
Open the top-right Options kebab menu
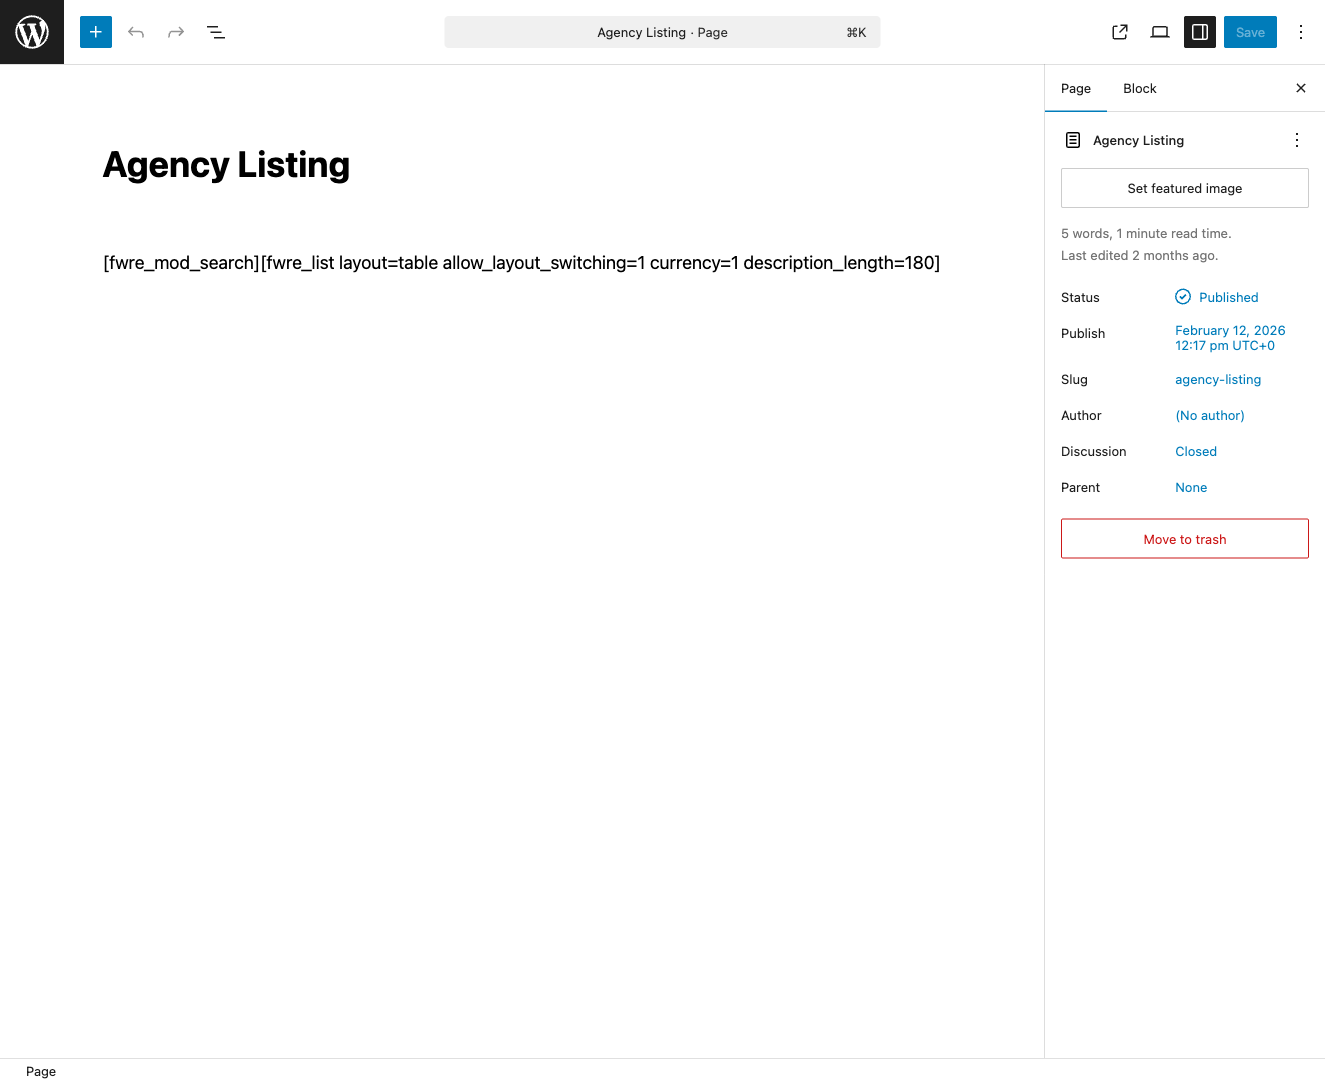click(1301, 32)
